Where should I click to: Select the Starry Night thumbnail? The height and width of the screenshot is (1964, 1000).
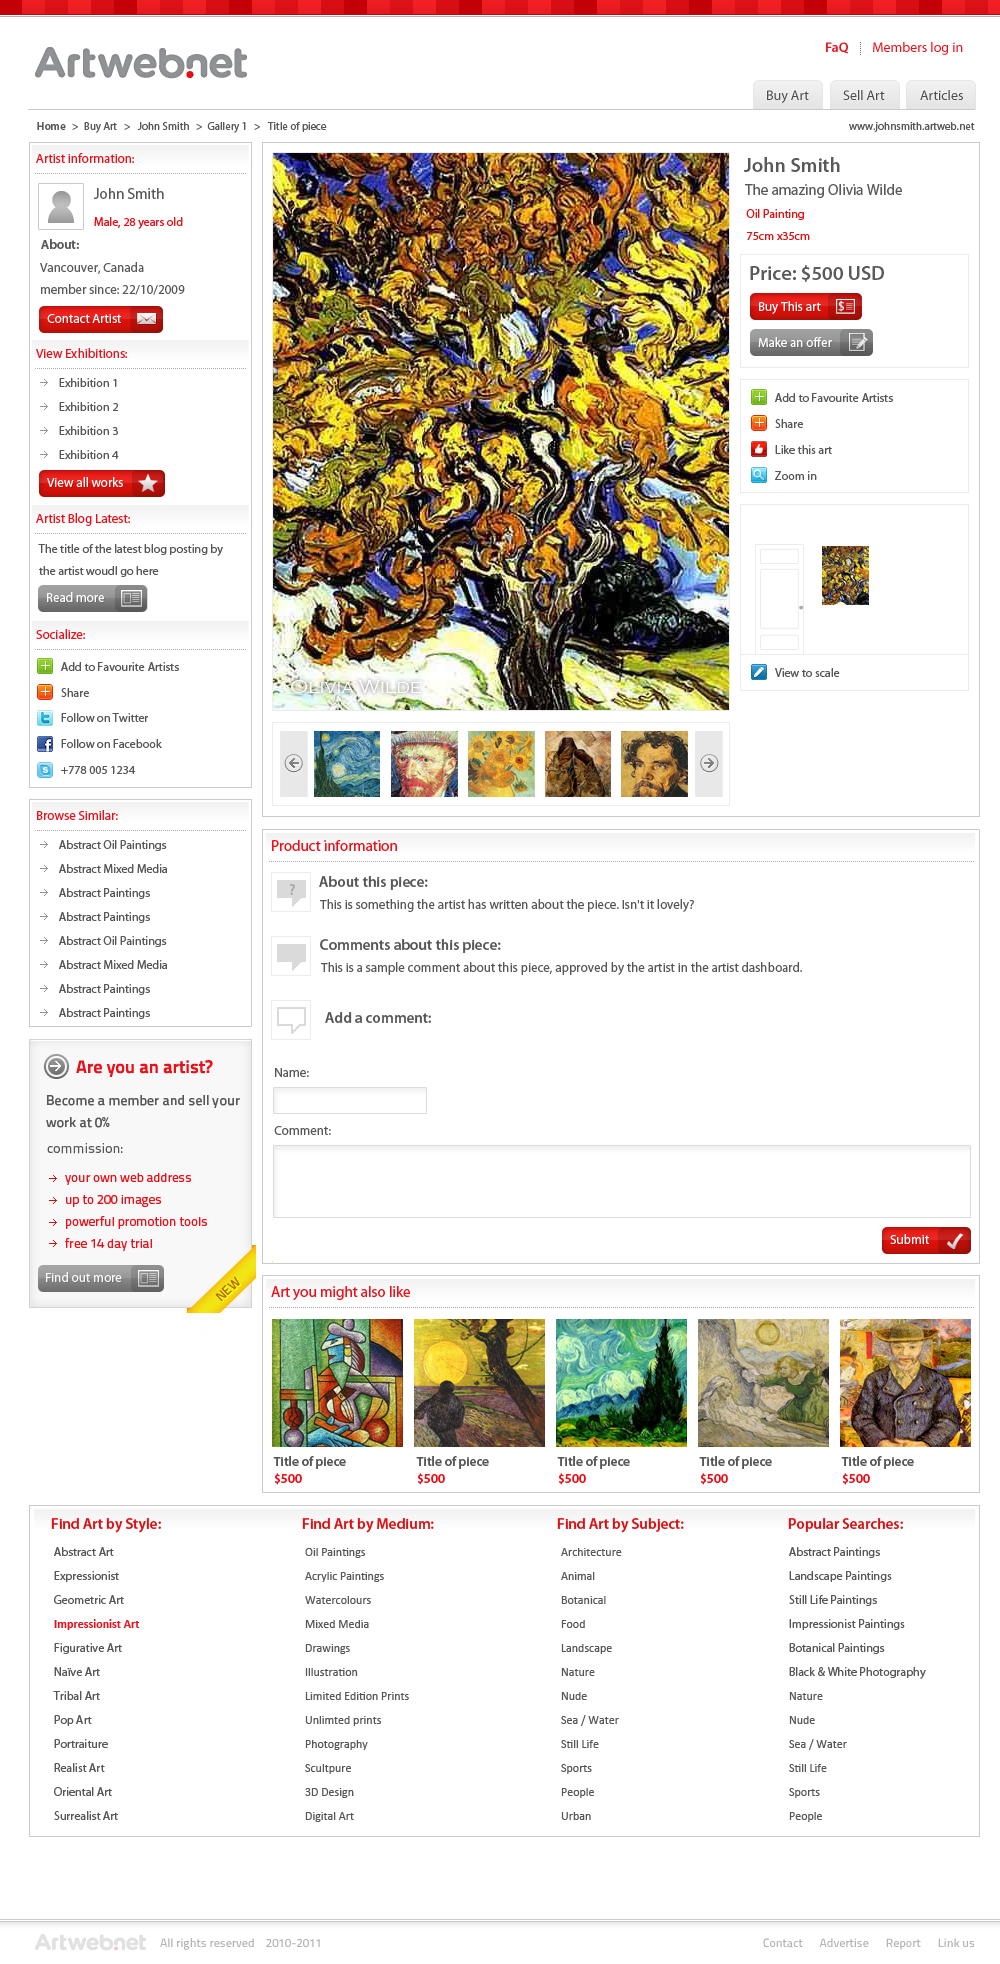(347, 764)
